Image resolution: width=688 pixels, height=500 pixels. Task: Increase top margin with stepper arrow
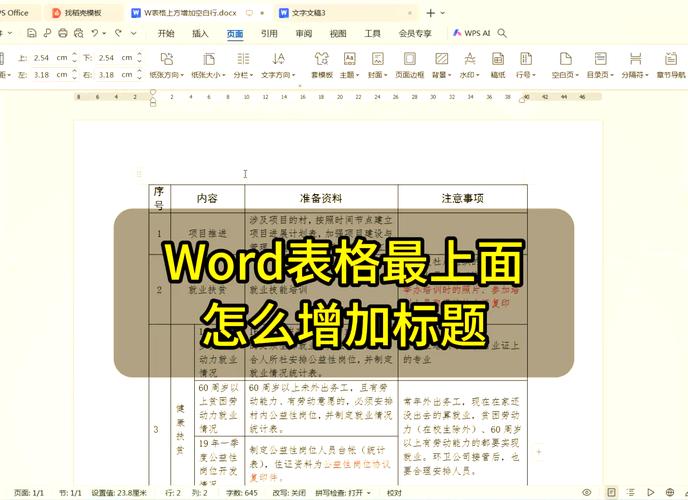tap(74, 55)
